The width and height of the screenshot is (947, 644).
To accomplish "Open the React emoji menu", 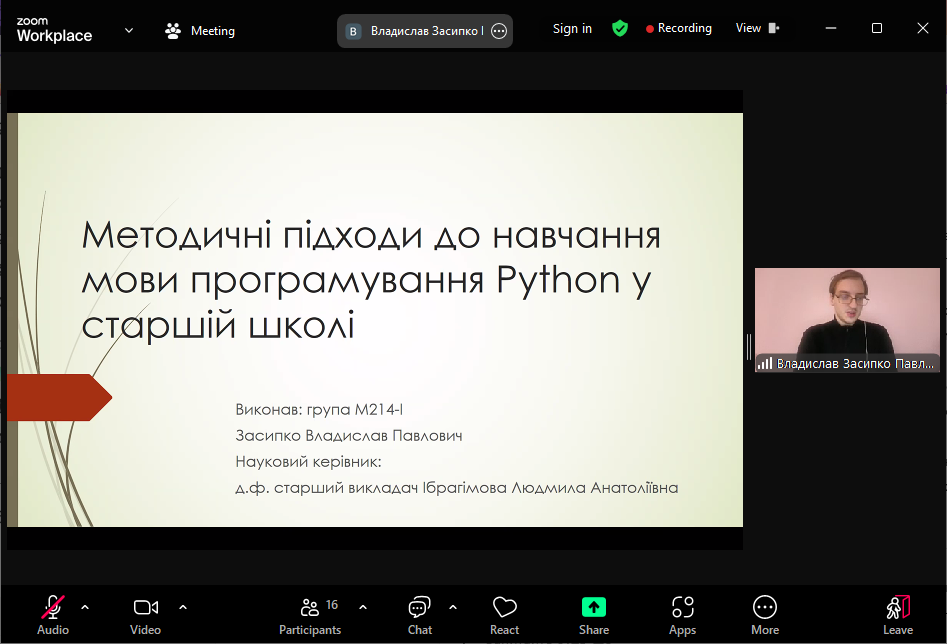I will coord(504,614).
